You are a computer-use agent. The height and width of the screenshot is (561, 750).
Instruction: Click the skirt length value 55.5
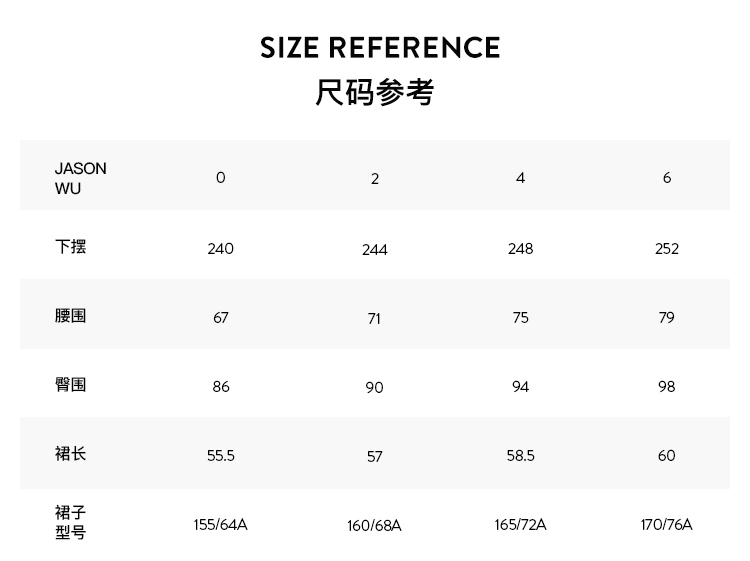[x=221, y=455]
